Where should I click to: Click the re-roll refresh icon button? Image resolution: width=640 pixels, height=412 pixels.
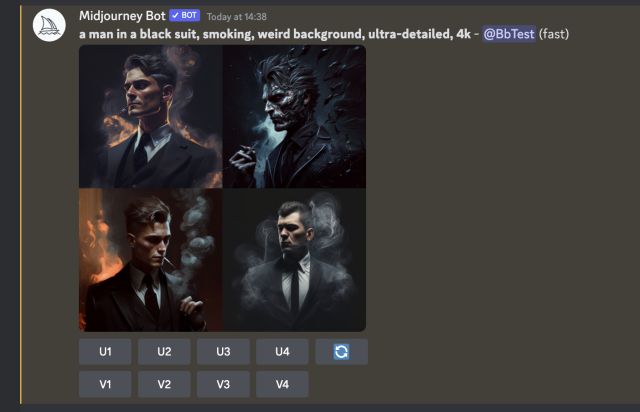point(341,352)
